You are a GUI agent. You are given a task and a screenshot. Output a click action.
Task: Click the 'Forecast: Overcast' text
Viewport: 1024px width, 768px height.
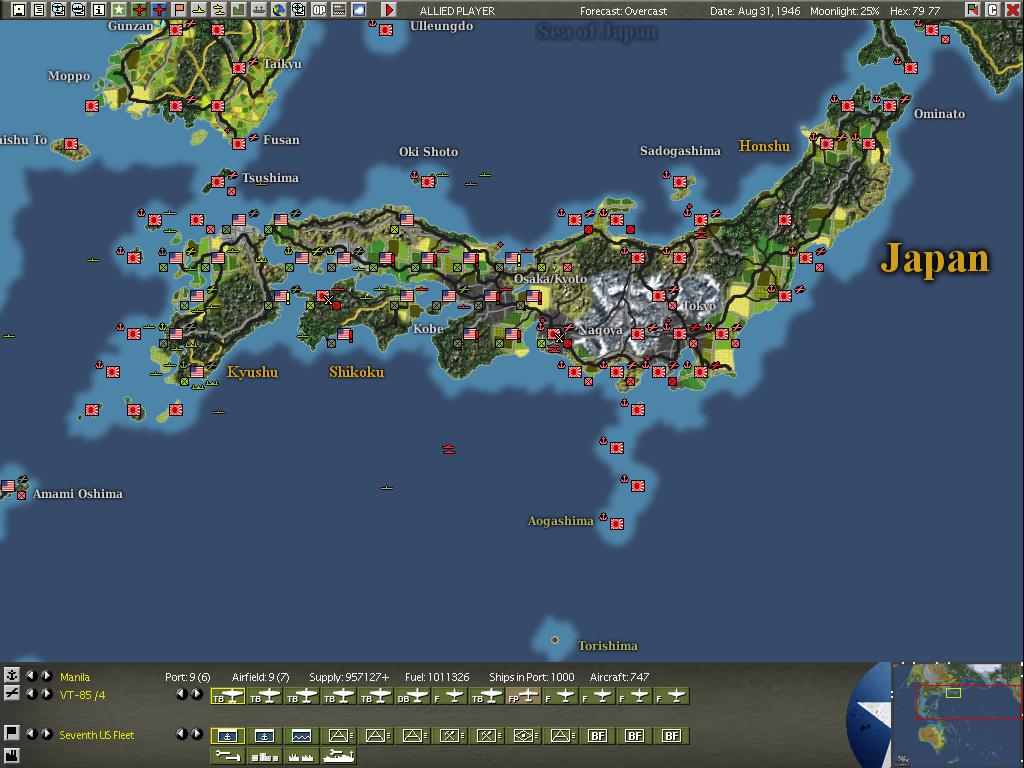[624, 11]
